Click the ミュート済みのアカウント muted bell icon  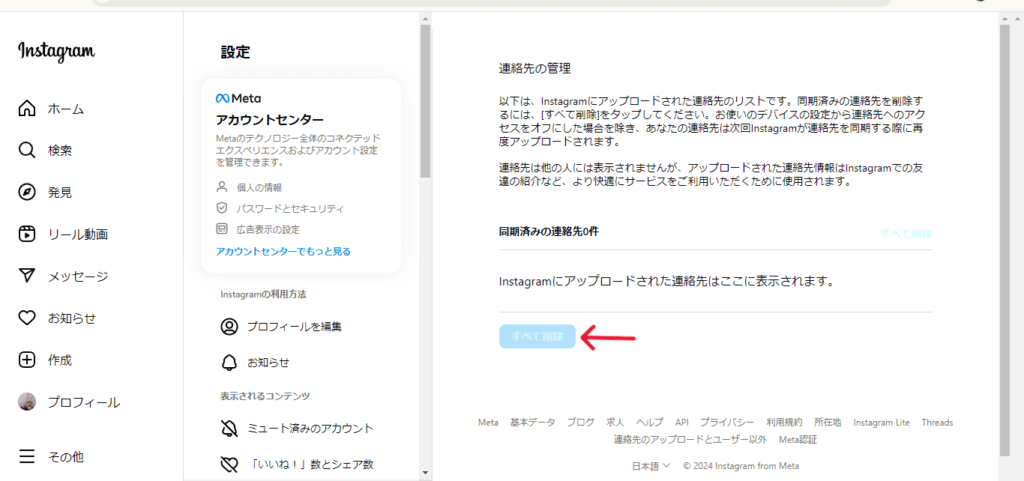(x=229, y=429)
